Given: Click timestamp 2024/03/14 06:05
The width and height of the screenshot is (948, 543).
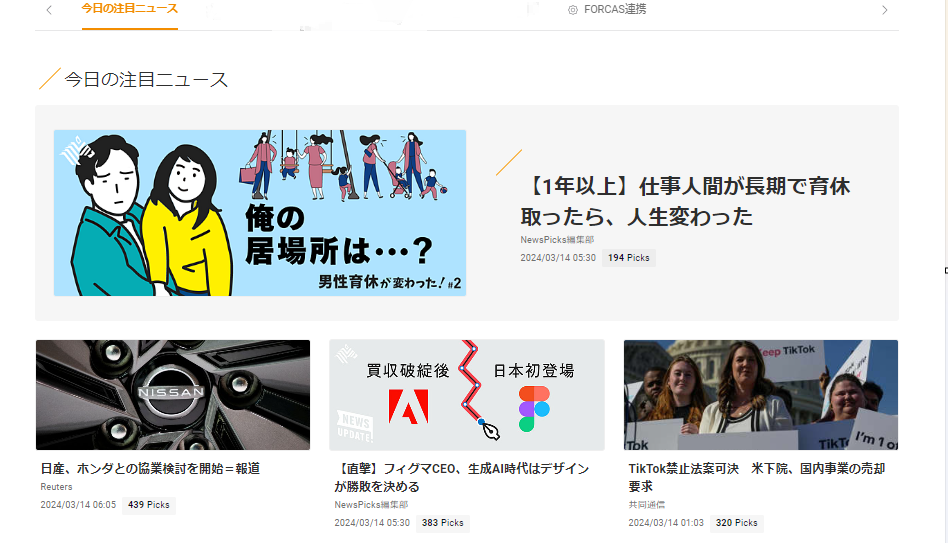Looking at the screenshot, I should tap(78, 505).
